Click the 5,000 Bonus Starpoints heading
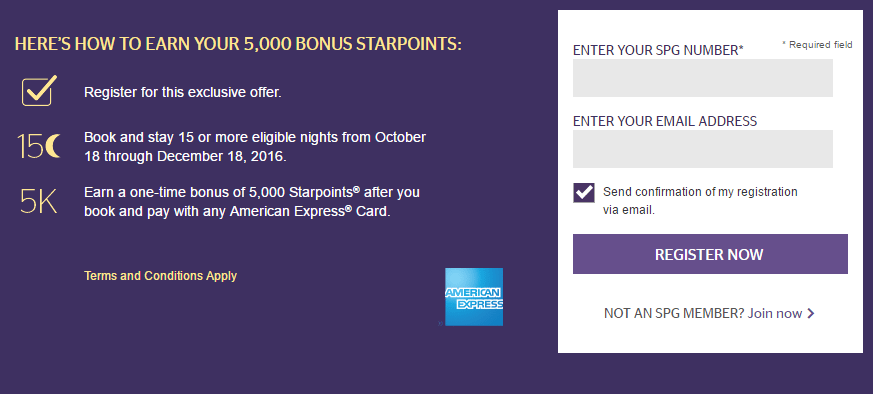This screenshot has height=394, width=873. click(x=238, y=45)
